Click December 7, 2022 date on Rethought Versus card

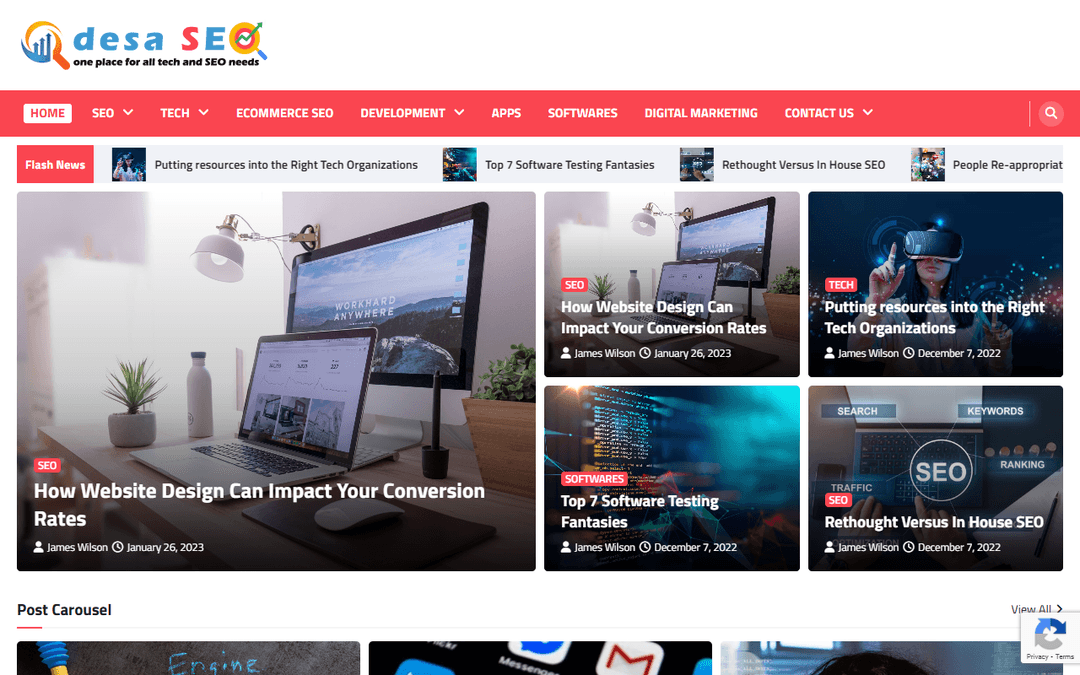coord(959,547)
